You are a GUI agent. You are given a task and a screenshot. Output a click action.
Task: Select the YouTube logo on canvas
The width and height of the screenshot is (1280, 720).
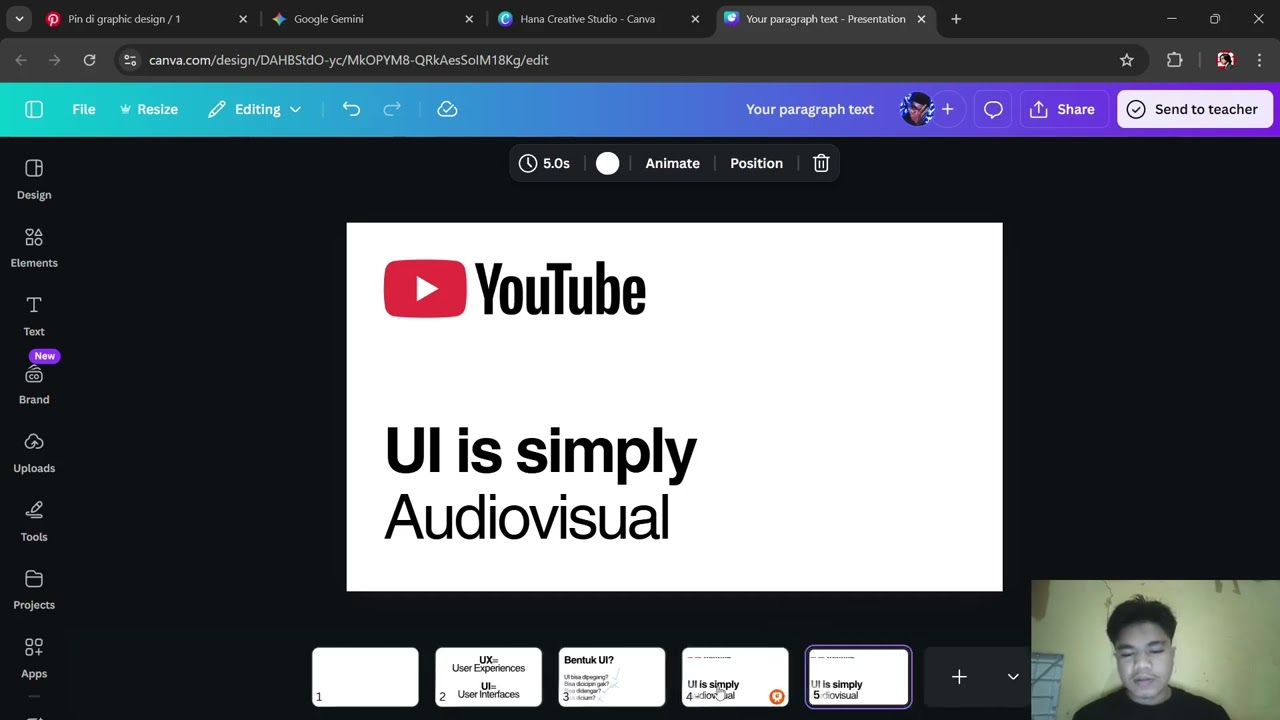click(x=515, y=289)
